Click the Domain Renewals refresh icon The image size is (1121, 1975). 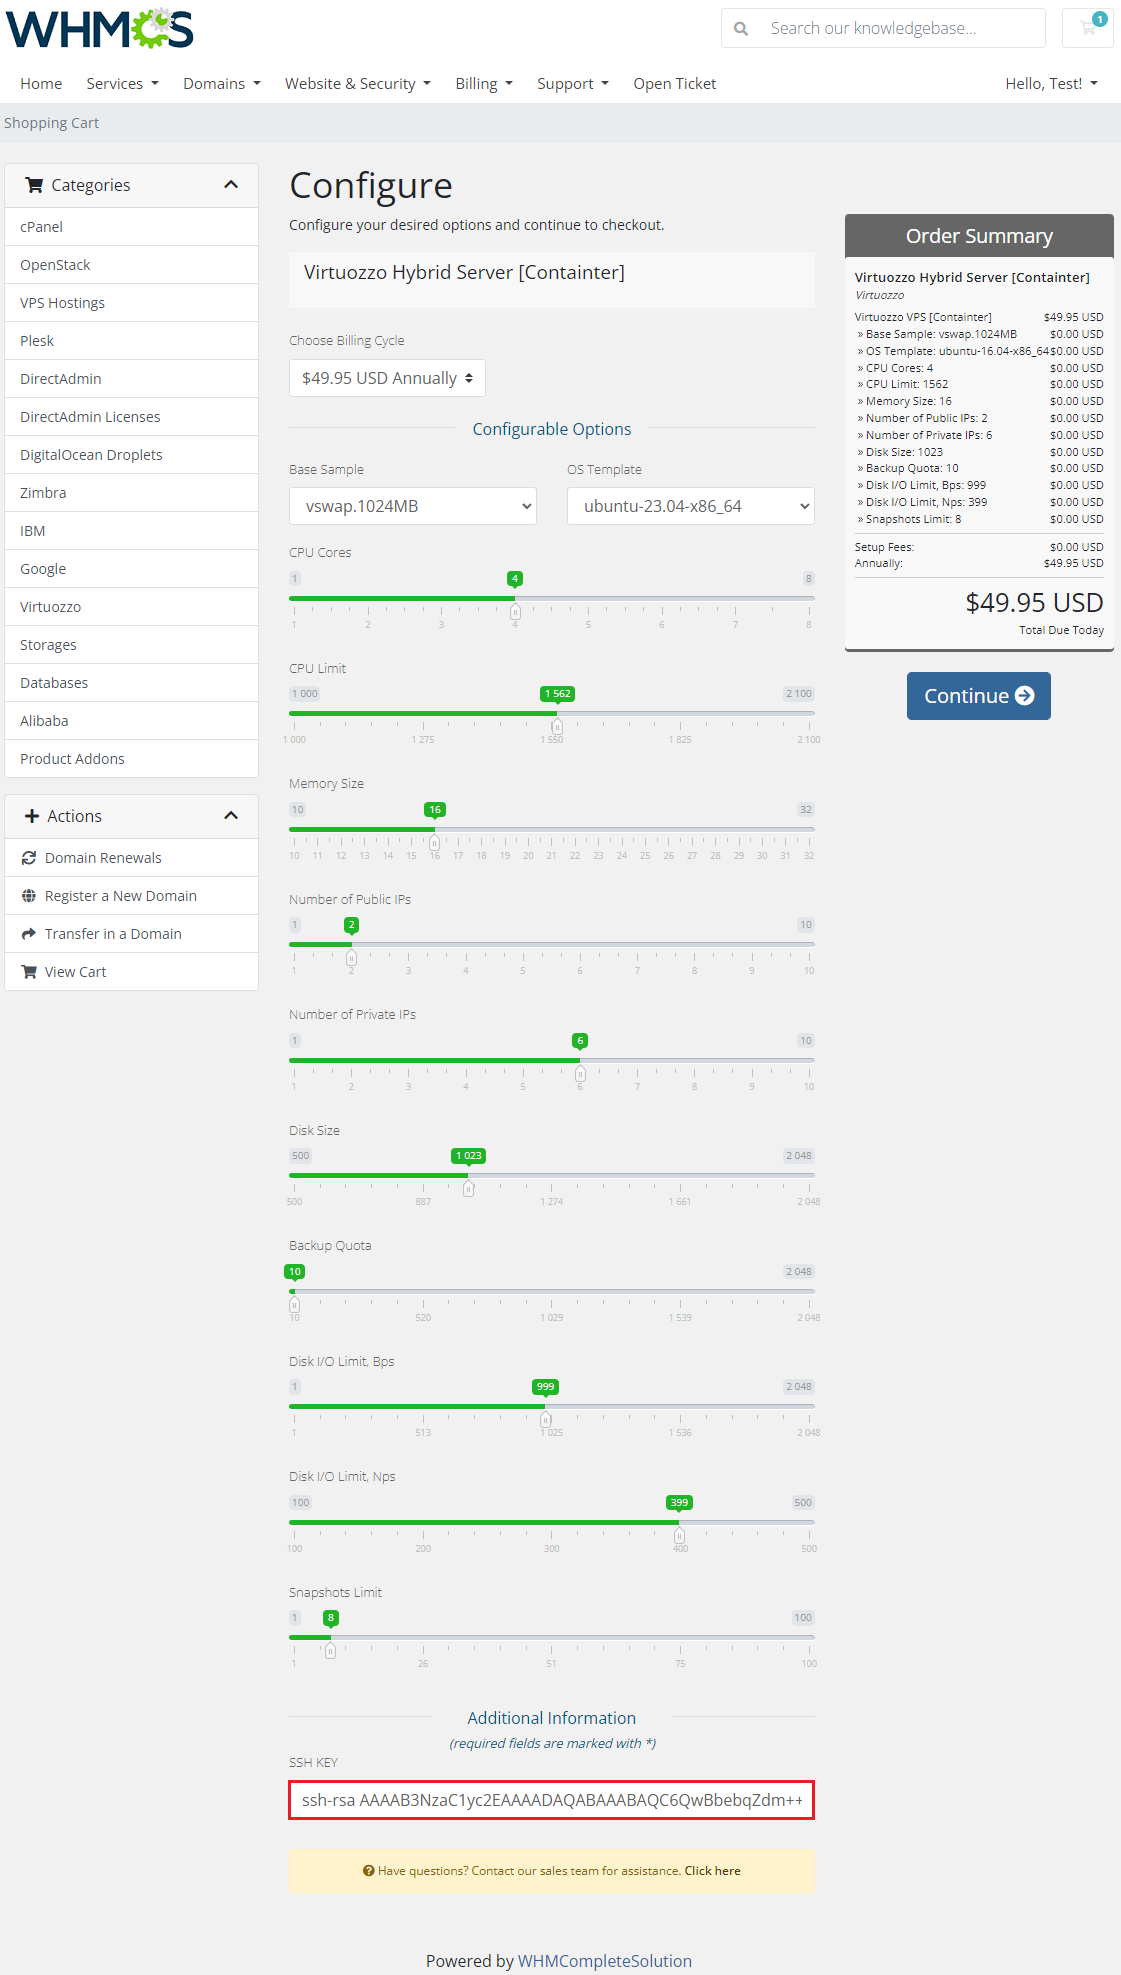coord(29,858)
